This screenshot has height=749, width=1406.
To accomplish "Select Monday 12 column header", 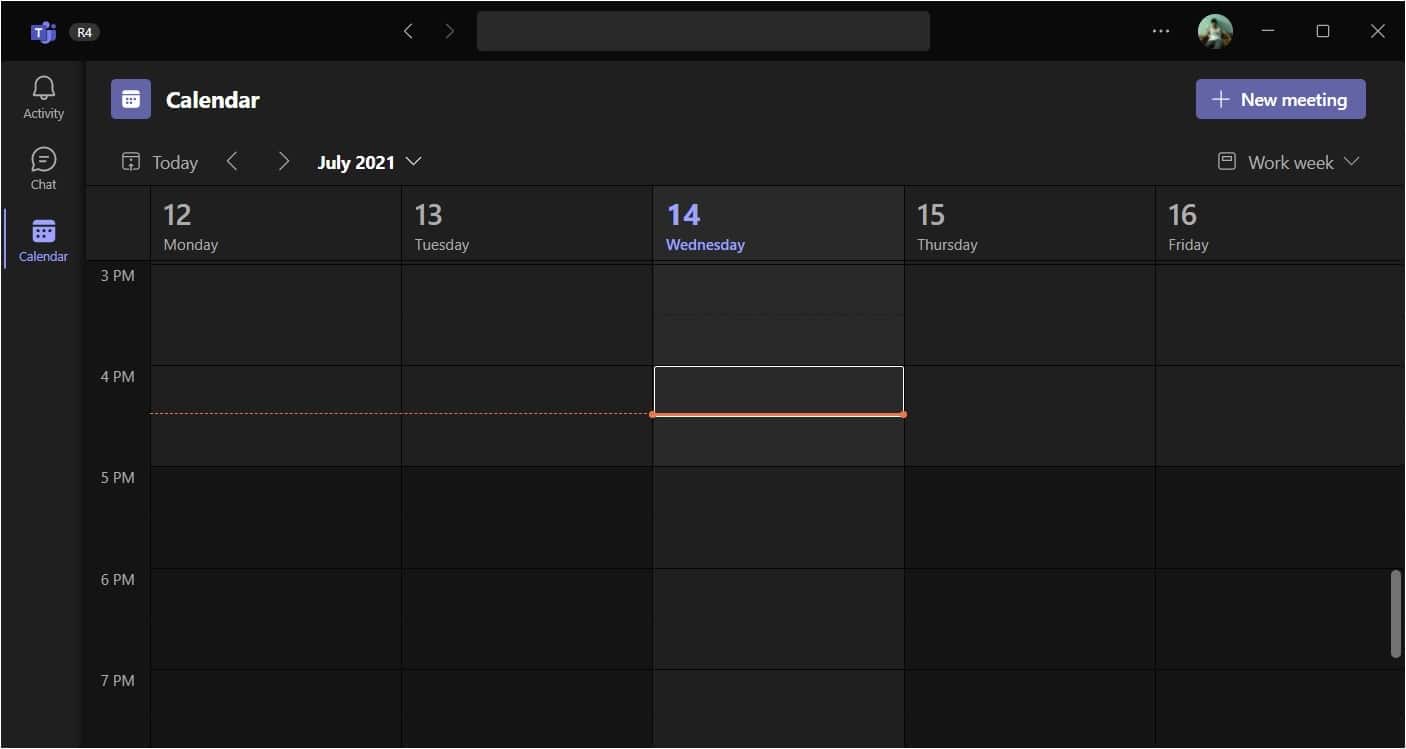I will click(x=276, y=224).
